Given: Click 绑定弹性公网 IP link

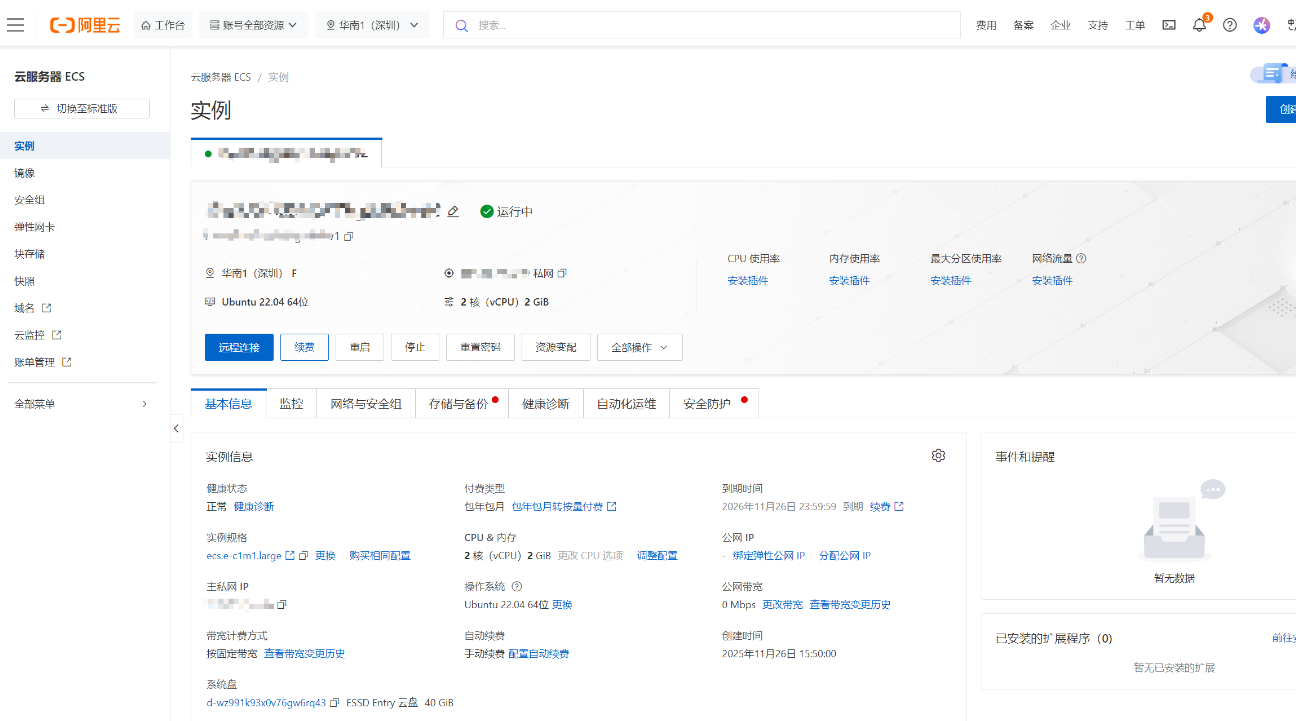Looking at the screenshot, I should click(x=768, y=556).
